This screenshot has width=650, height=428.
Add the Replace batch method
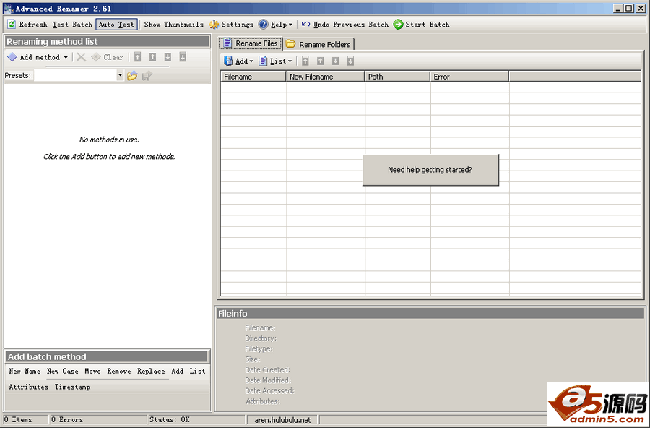click(x=150, y=371)
